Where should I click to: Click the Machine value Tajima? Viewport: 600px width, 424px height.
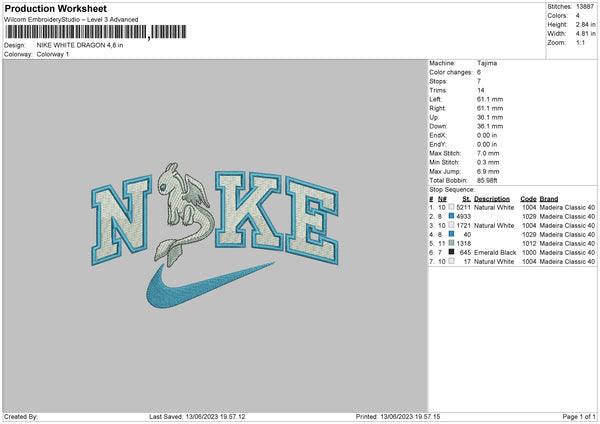[x=487, y=63]
